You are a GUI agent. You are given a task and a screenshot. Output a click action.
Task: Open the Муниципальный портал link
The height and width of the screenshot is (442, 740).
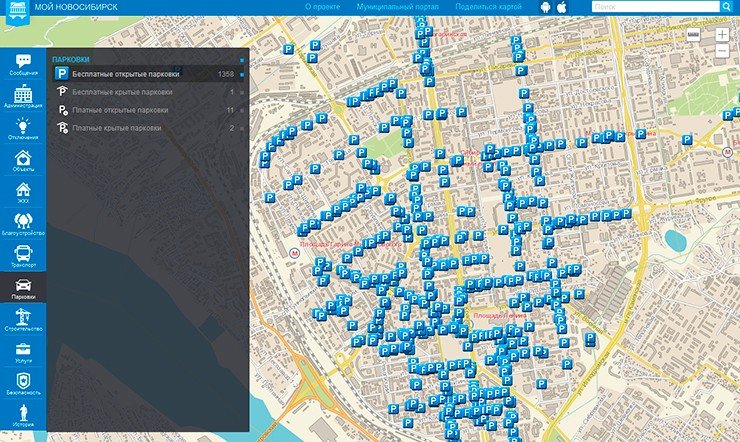pos(397,7)
